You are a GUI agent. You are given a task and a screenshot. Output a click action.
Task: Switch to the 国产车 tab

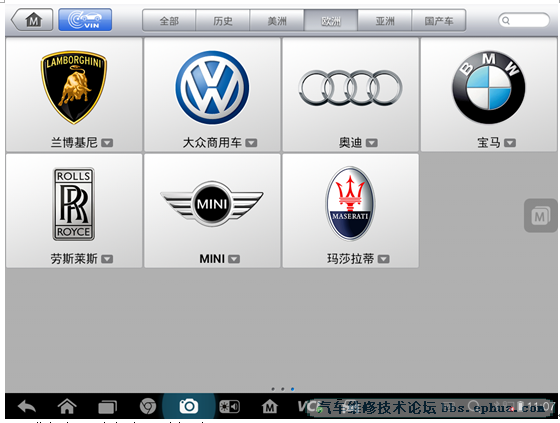tap(439, 21)
